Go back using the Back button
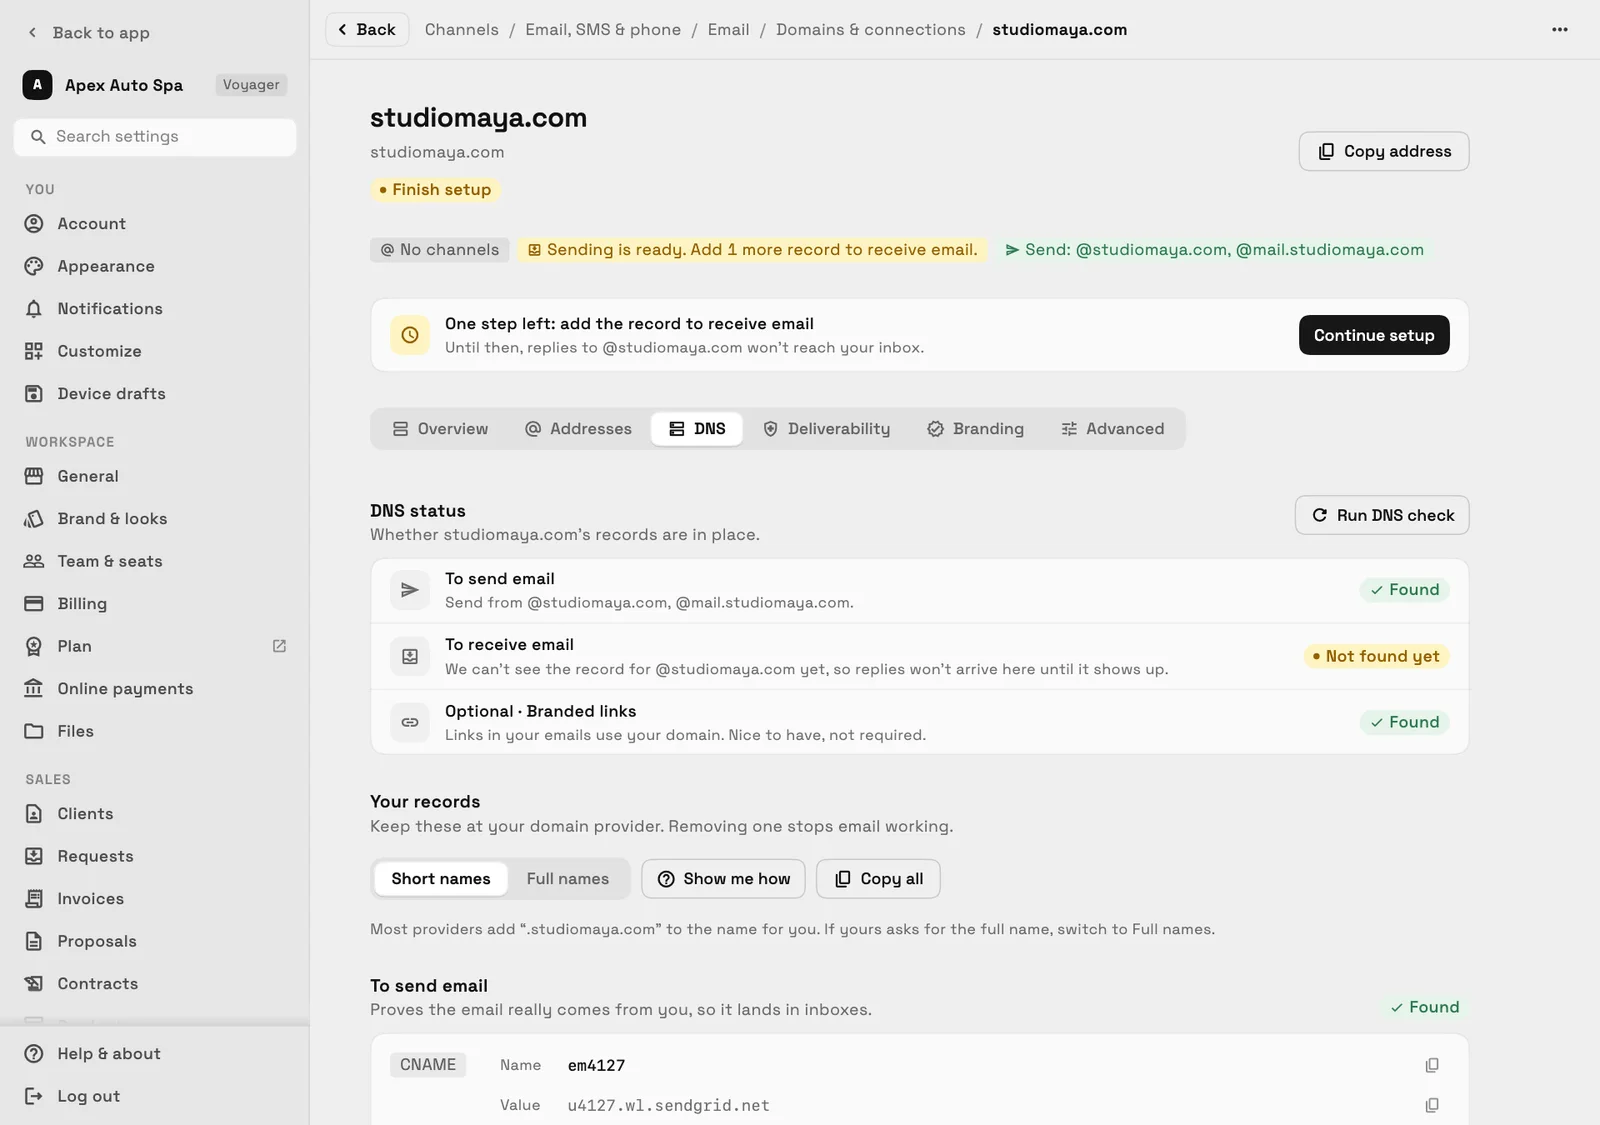Image resolution: width=1600 pixels, height=1125 pixels. point(367,30)
